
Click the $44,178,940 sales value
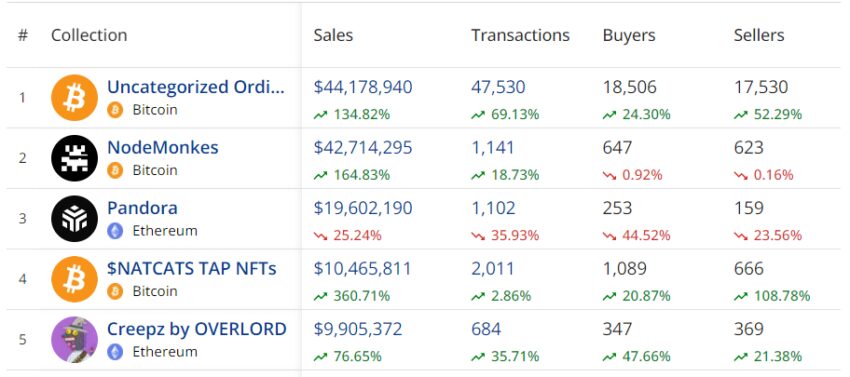363,87
